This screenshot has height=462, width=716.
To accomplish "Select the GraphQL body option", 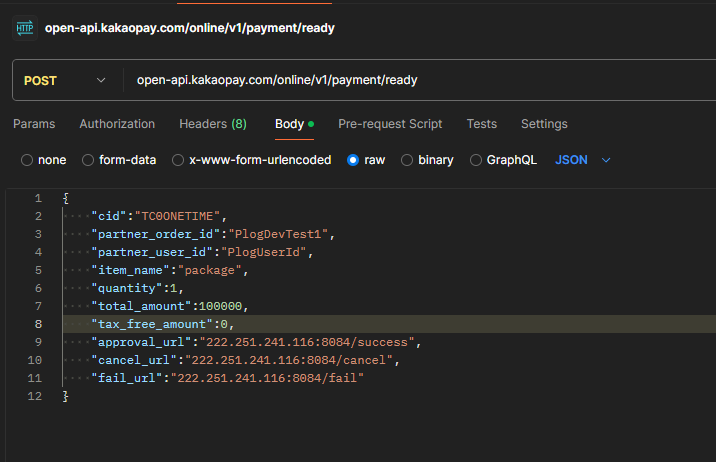I will 476,160.
